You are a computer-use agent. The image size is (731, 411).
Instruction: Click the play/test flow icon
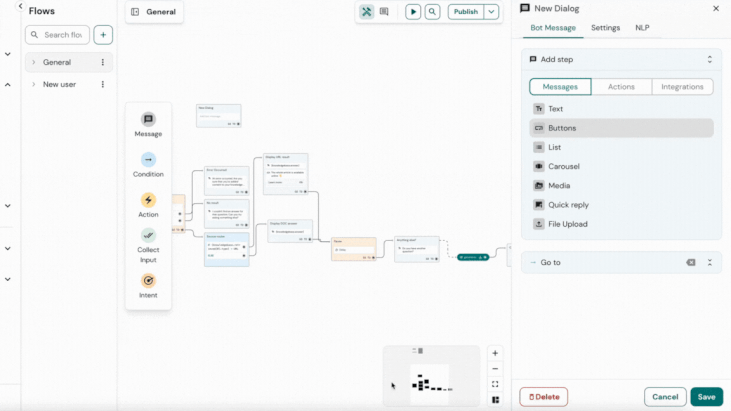coord(413,12)
